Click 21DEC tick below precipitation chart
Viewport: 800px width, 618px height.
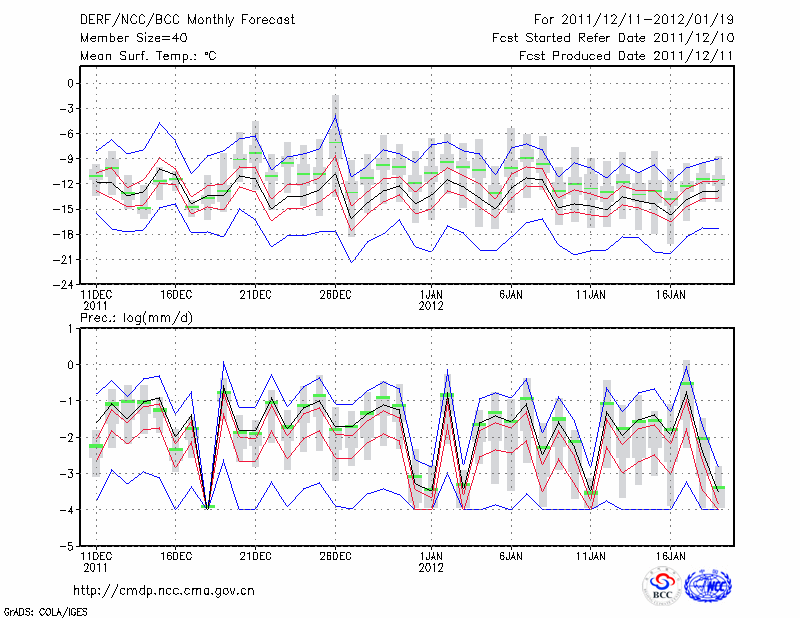[x=255, y=554]
